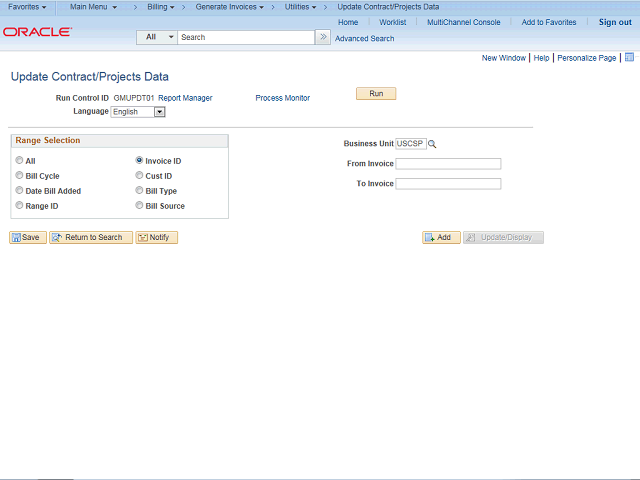The image size is (640, 480).
Task: Click Add to Favorites
Action: [549, 22]
